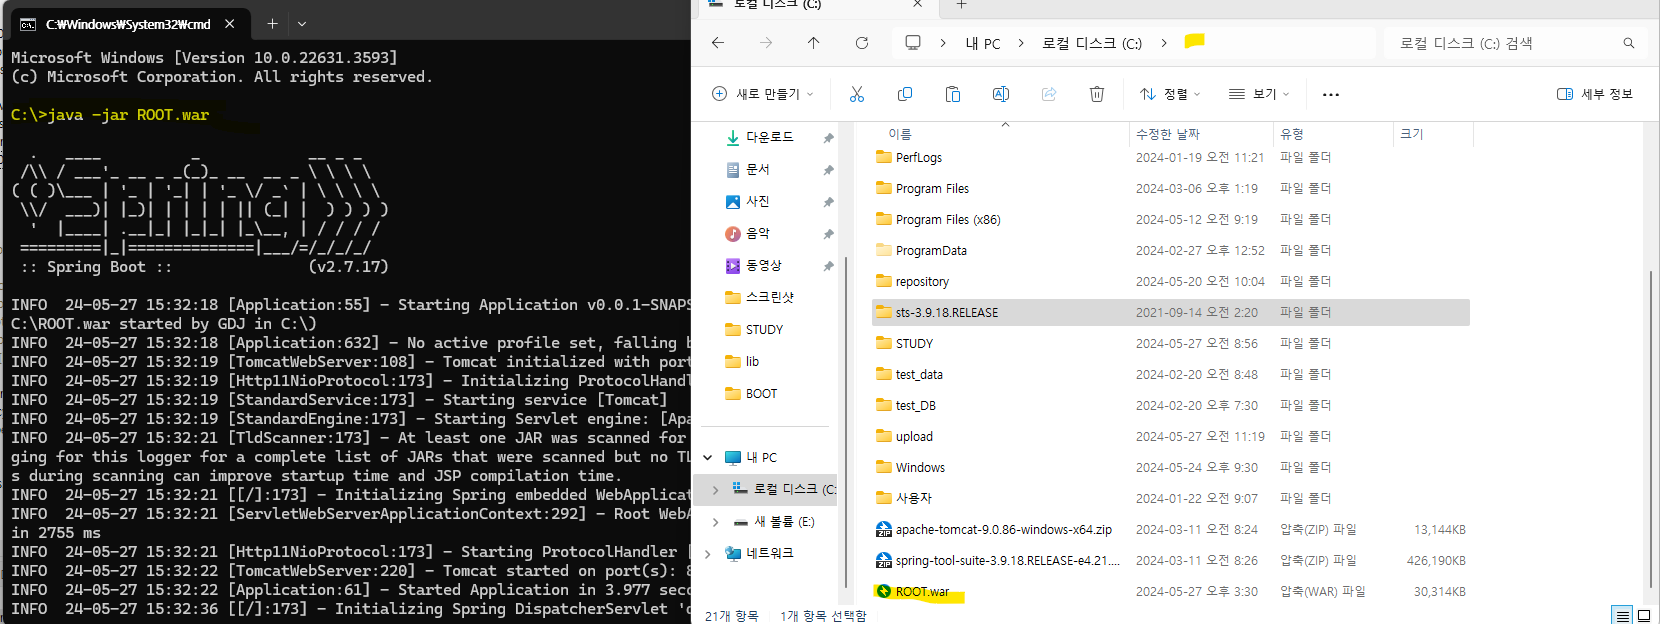The height and width of the screenshot is (624, 1660).
Task: Click the pin icon next to 문서
Action: tap(828, 170)
